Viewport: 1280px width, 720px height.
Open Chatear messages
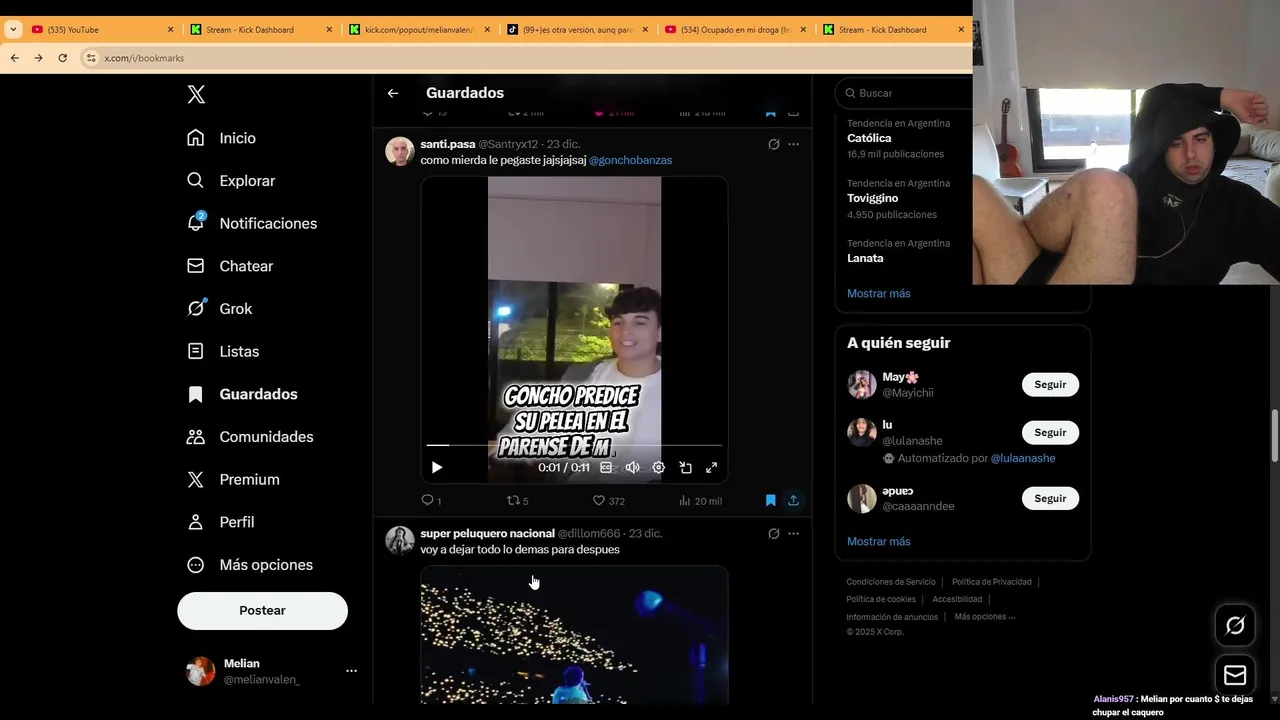[230, 266]
